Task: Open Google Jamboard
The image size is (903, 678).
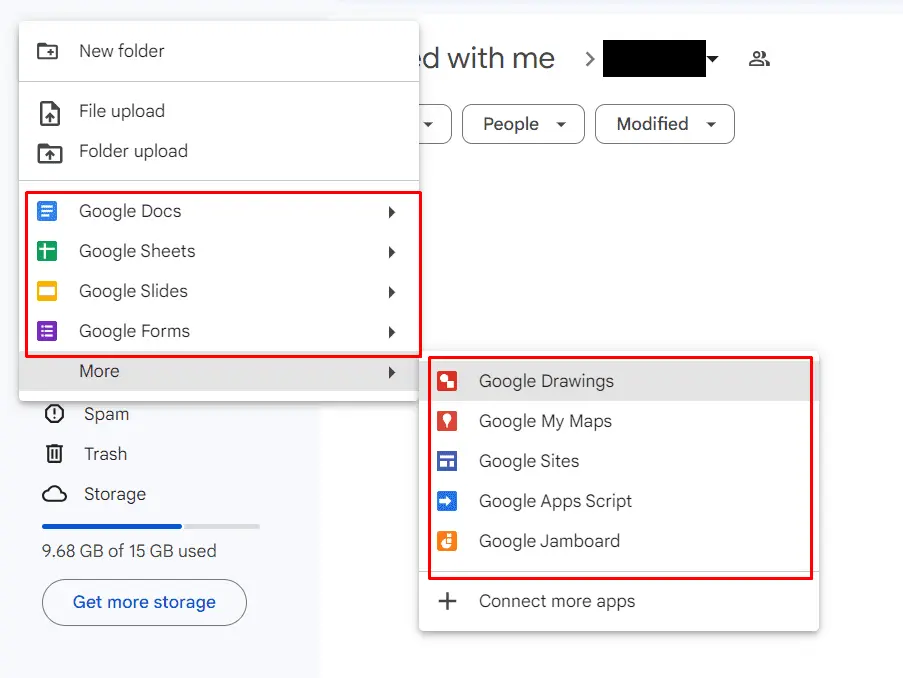Action: point(546,541)
